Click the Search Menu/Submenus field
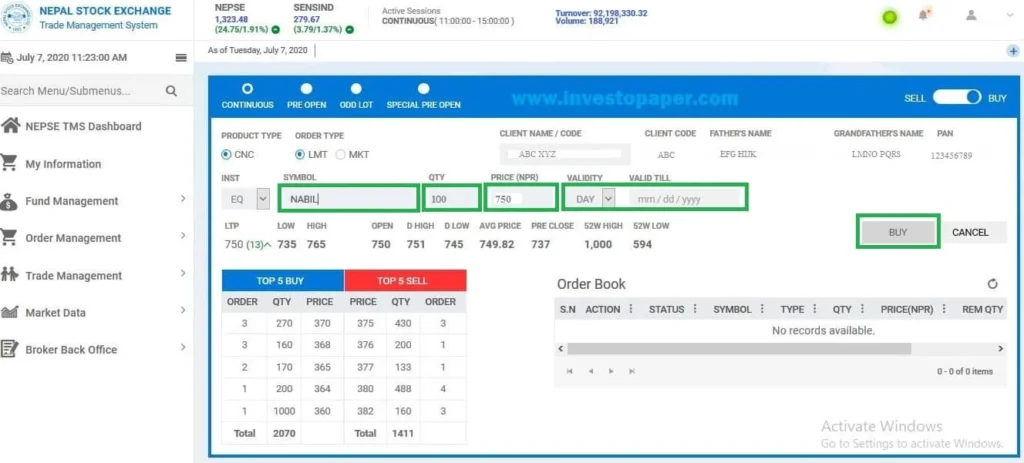This screenshot has width=1024, height=463. [82, 91]
